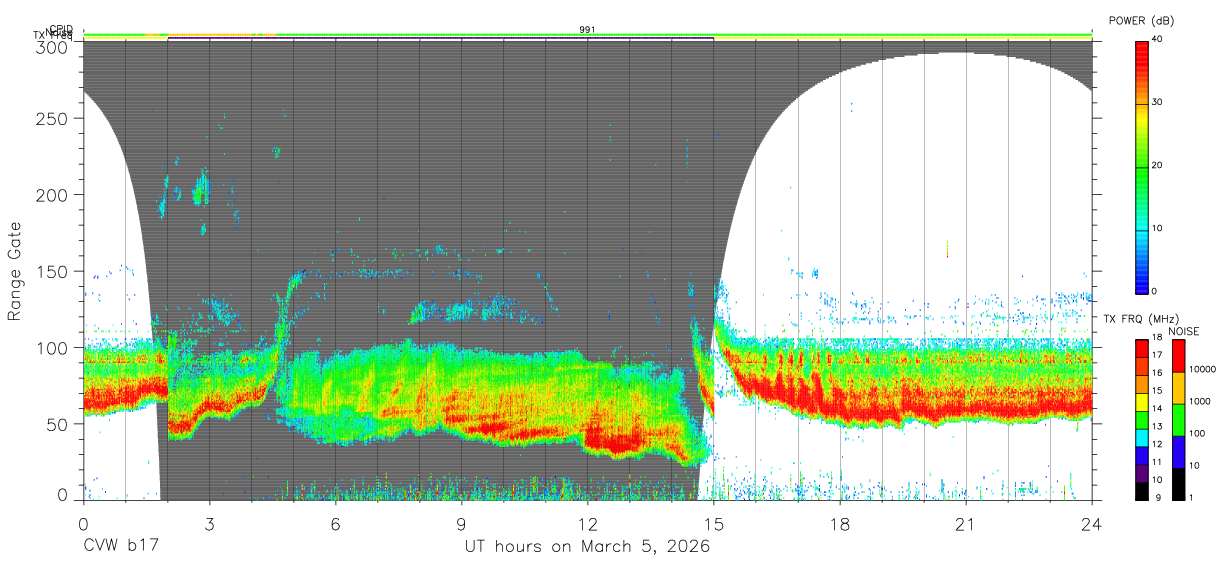Click the x-axis tick label '15'
The image size is (1228, 567).
coord(714,523)
